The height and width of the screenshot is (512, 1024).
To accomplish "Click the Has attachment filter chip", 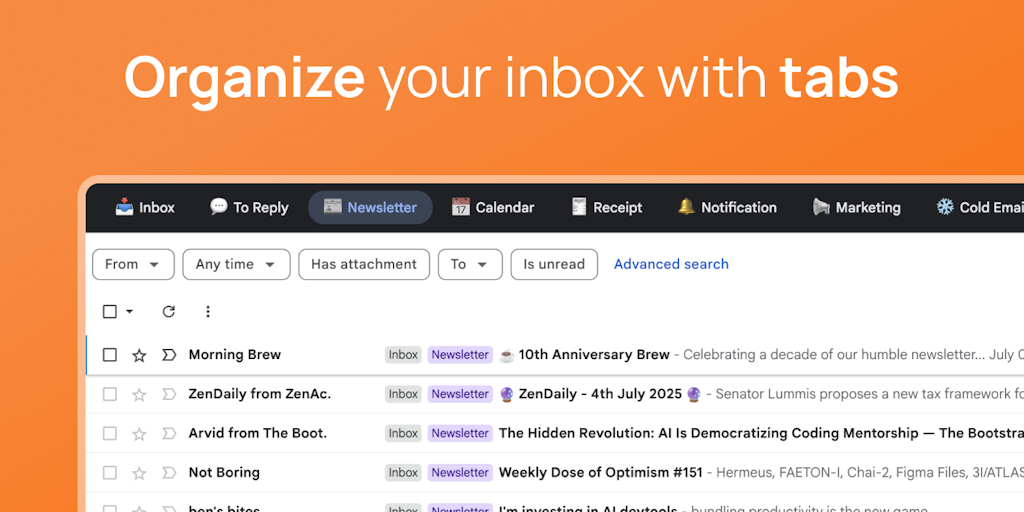I will 364,264.
